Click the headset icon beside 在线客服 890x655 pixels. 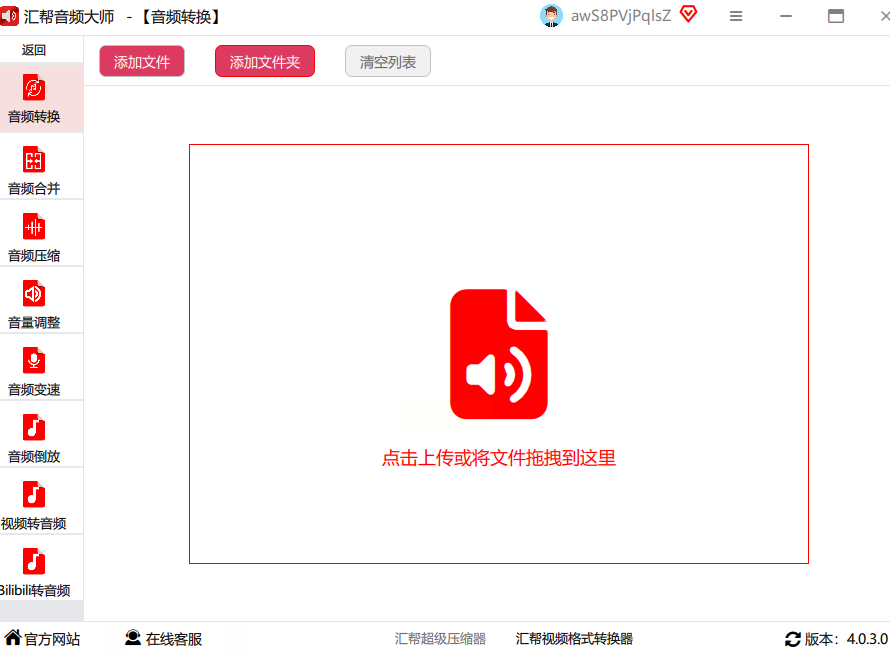133,638
